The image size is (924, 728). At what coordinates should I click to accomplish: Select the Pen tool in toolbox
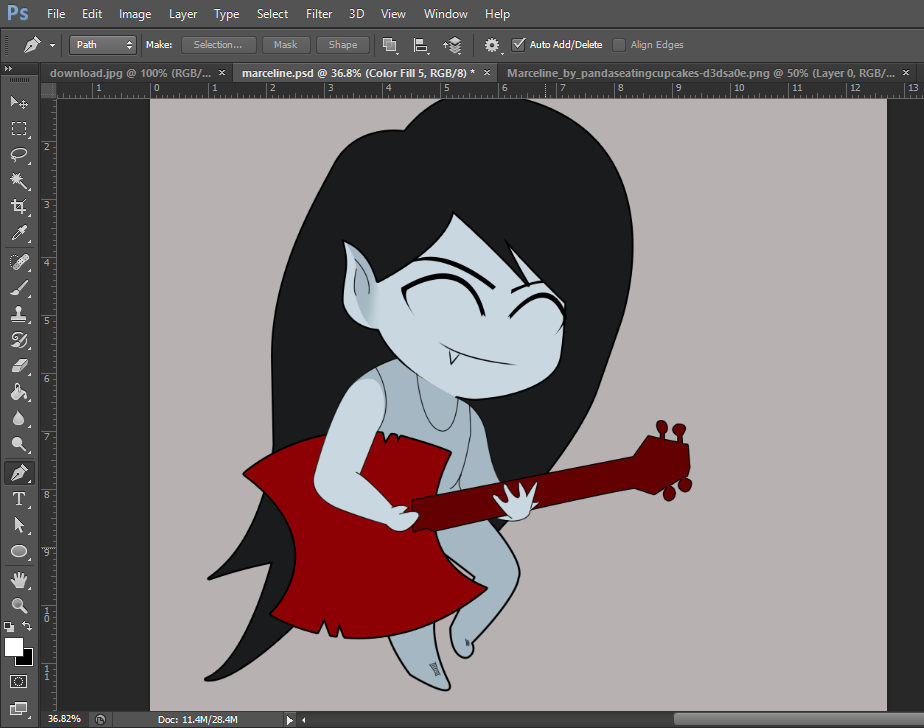click(19, 473)
